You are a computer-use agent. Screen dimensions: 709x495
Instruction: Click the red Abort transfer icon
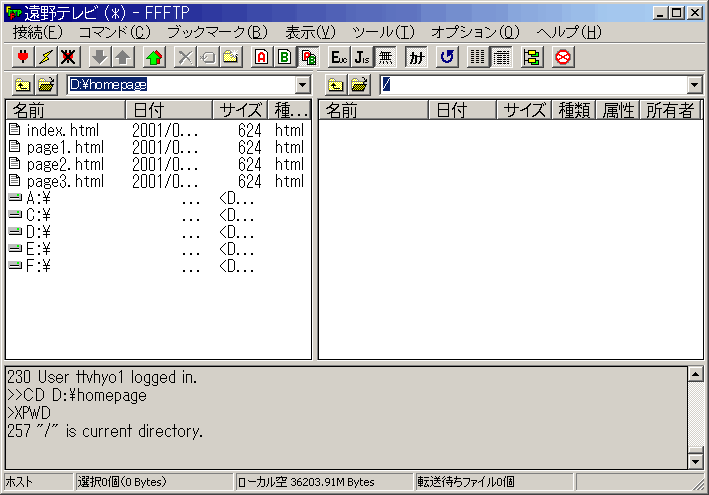pyautogui.click(x=562, y=57)
